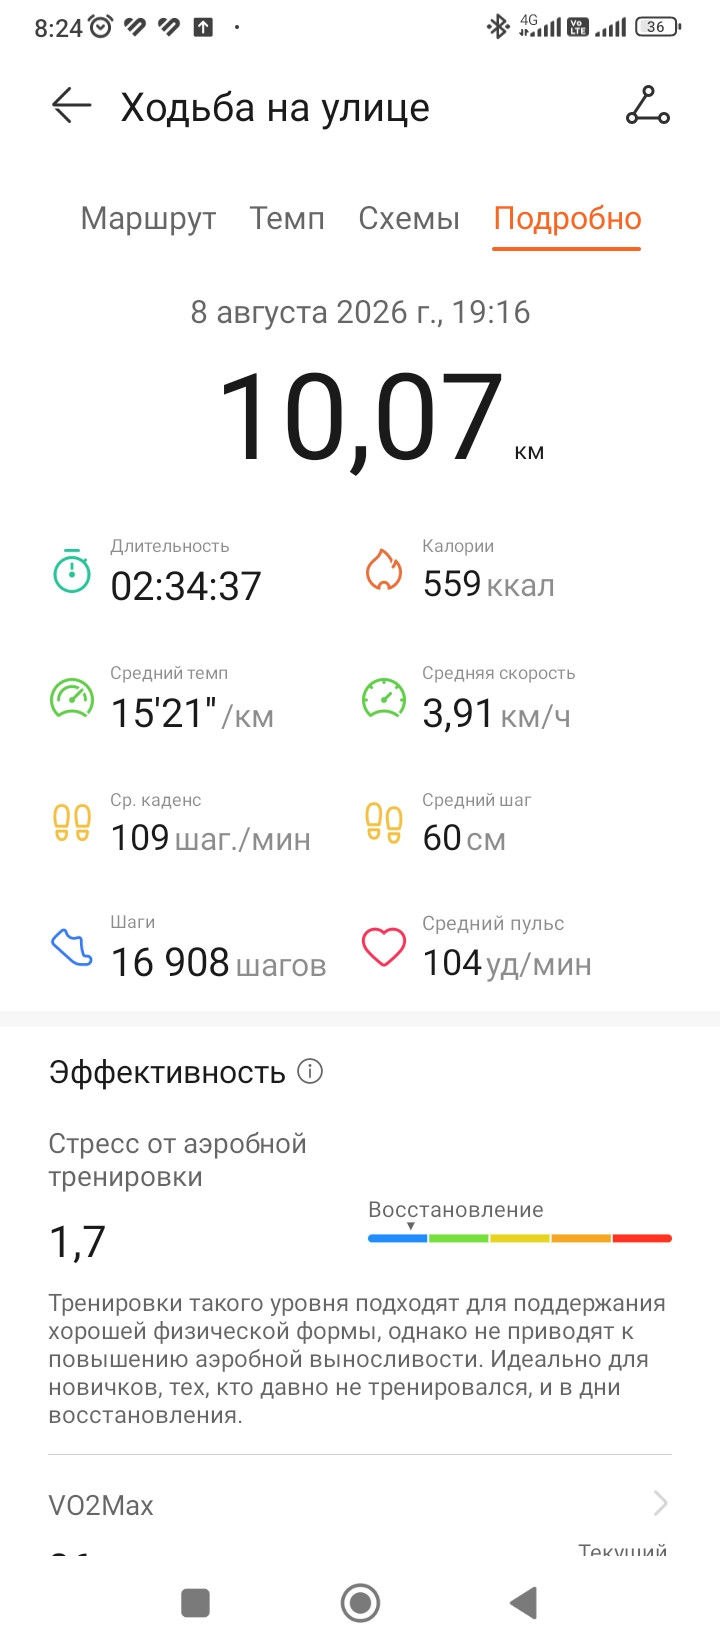Tap the steps shoe icon

[x=72, y=947]
